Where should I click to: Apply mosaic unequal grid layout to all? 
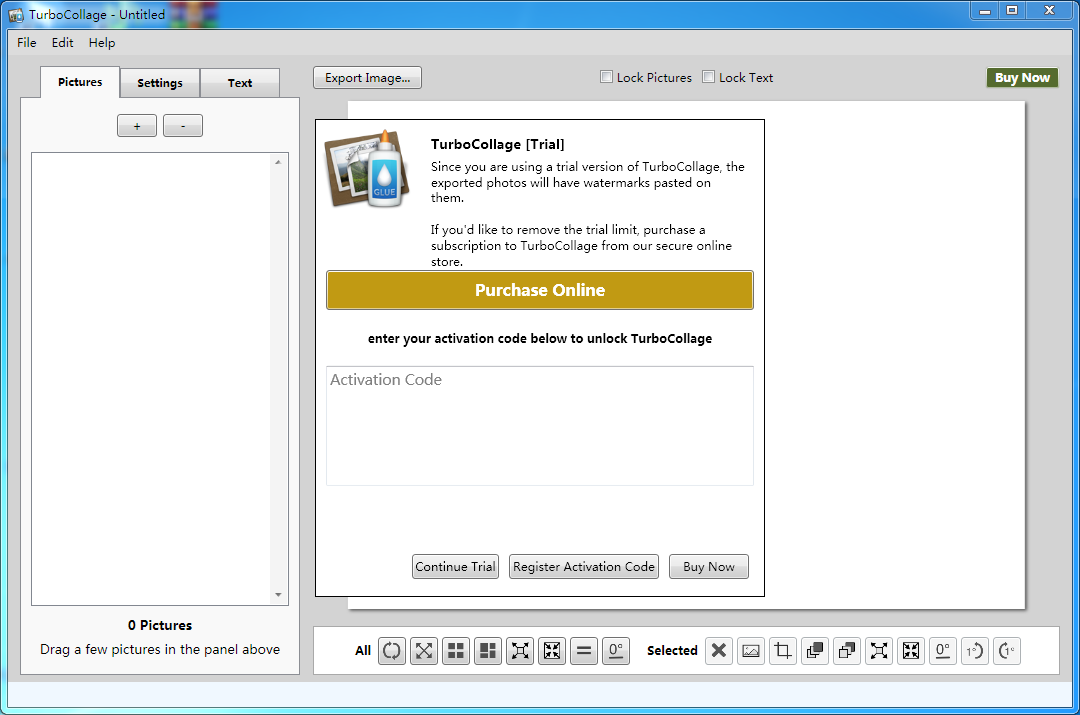coord(488,650)
